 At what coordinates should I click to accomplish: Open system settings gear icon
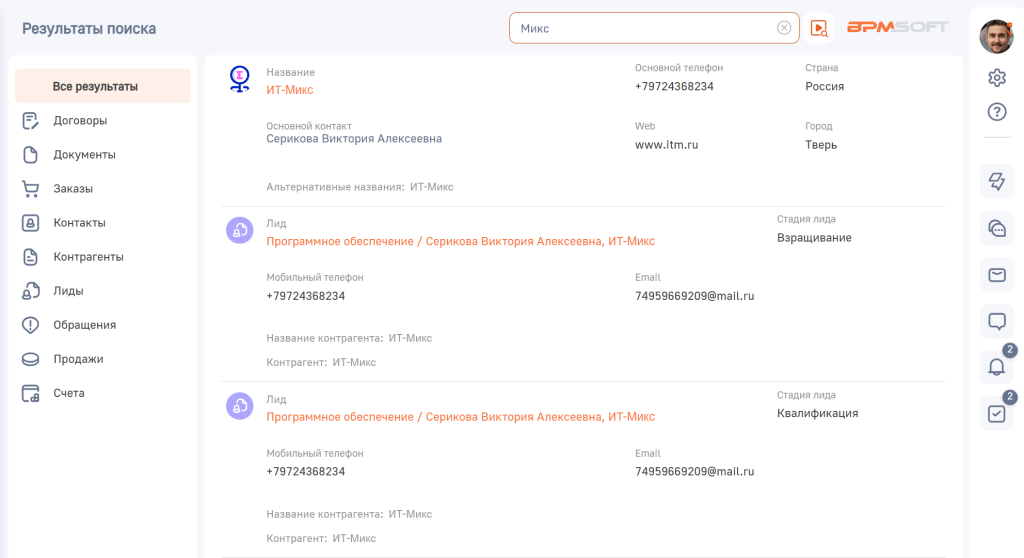996,78
